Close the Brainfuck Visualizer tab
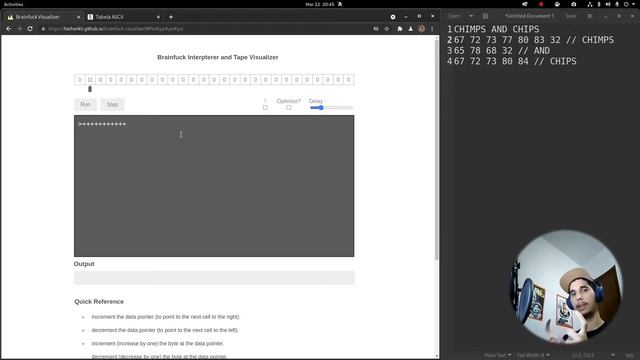This screenshot has height=360, width=640. tap(78, 17)
